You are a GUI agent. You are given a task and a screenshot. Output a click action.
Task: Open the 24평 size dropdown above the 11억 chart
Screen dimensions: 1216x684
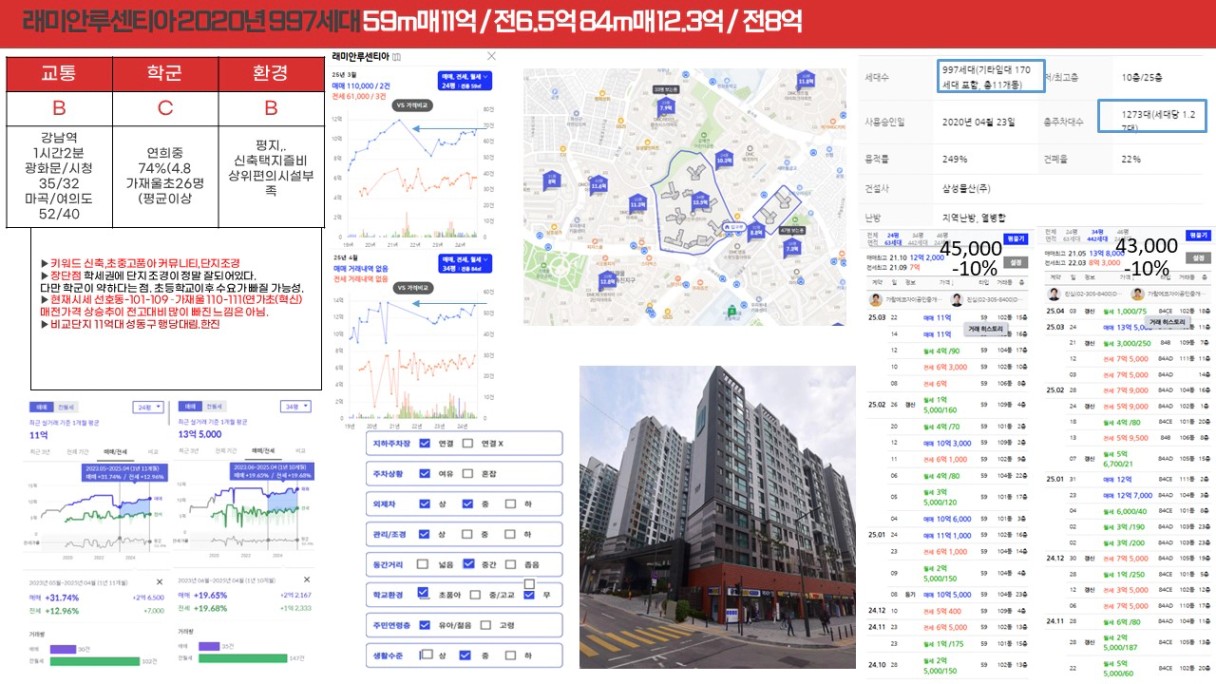point(147,408)
